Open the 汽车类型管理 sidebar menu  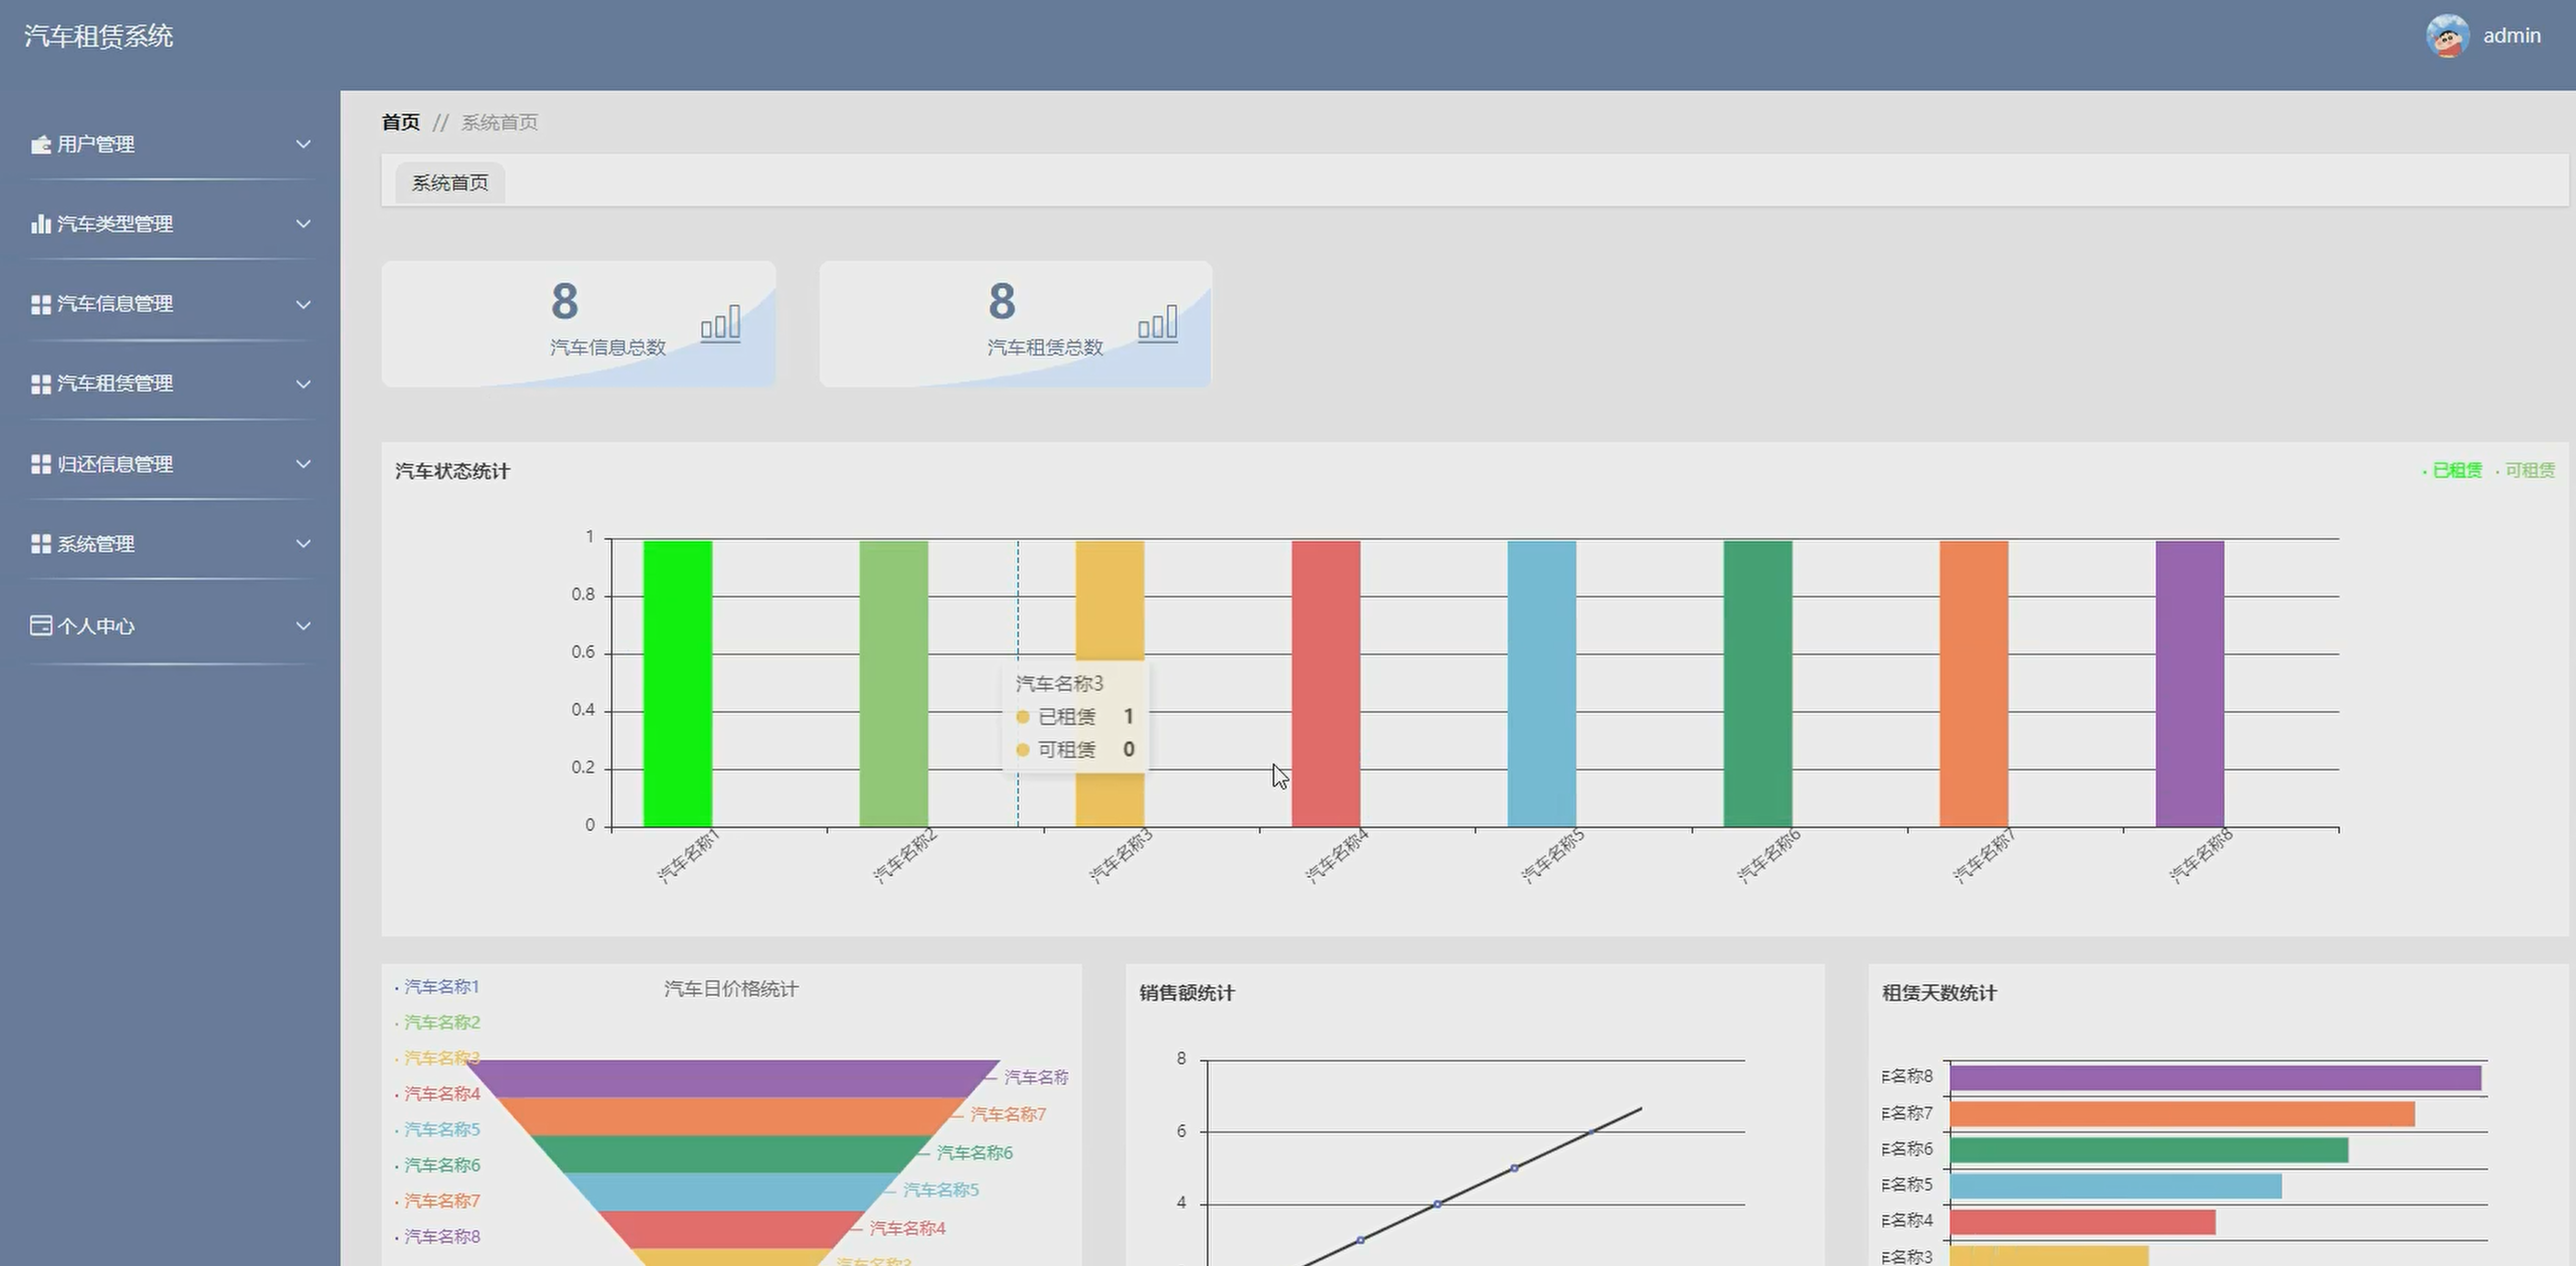[x=170, y=224]
